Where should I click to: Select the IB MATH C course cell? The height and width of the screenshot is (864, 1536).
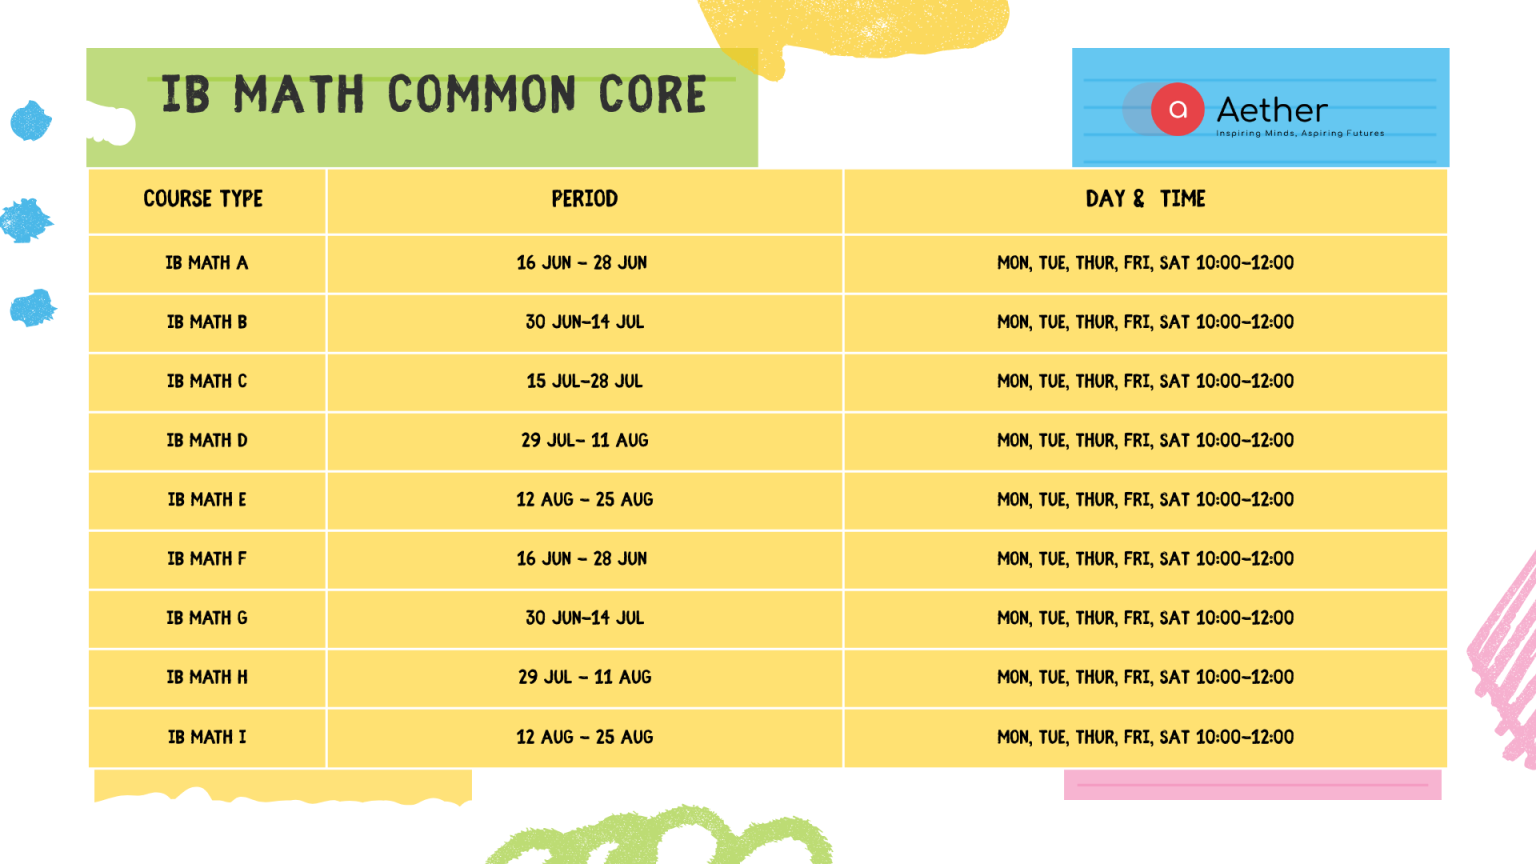(207, 381)
